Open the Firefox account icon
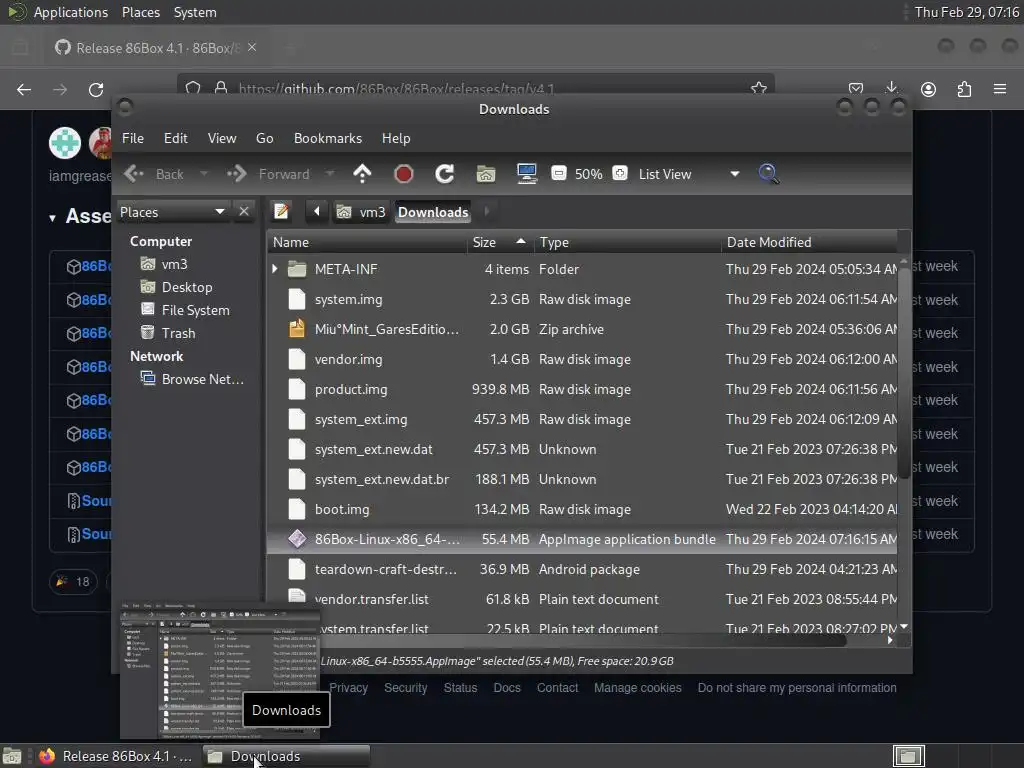 [x=928, y=89]
